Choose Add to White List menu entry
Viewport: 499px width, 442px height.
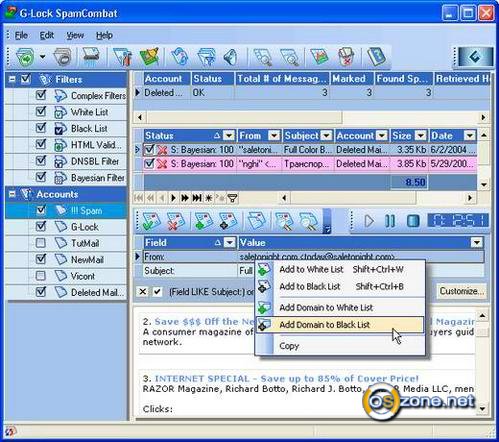click(x=339, y=269)
